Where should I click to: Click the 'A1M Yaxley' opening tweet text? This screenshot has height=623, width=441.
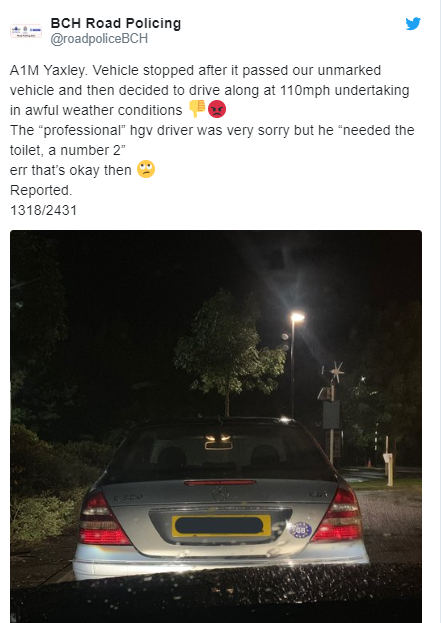click(48, 70)
